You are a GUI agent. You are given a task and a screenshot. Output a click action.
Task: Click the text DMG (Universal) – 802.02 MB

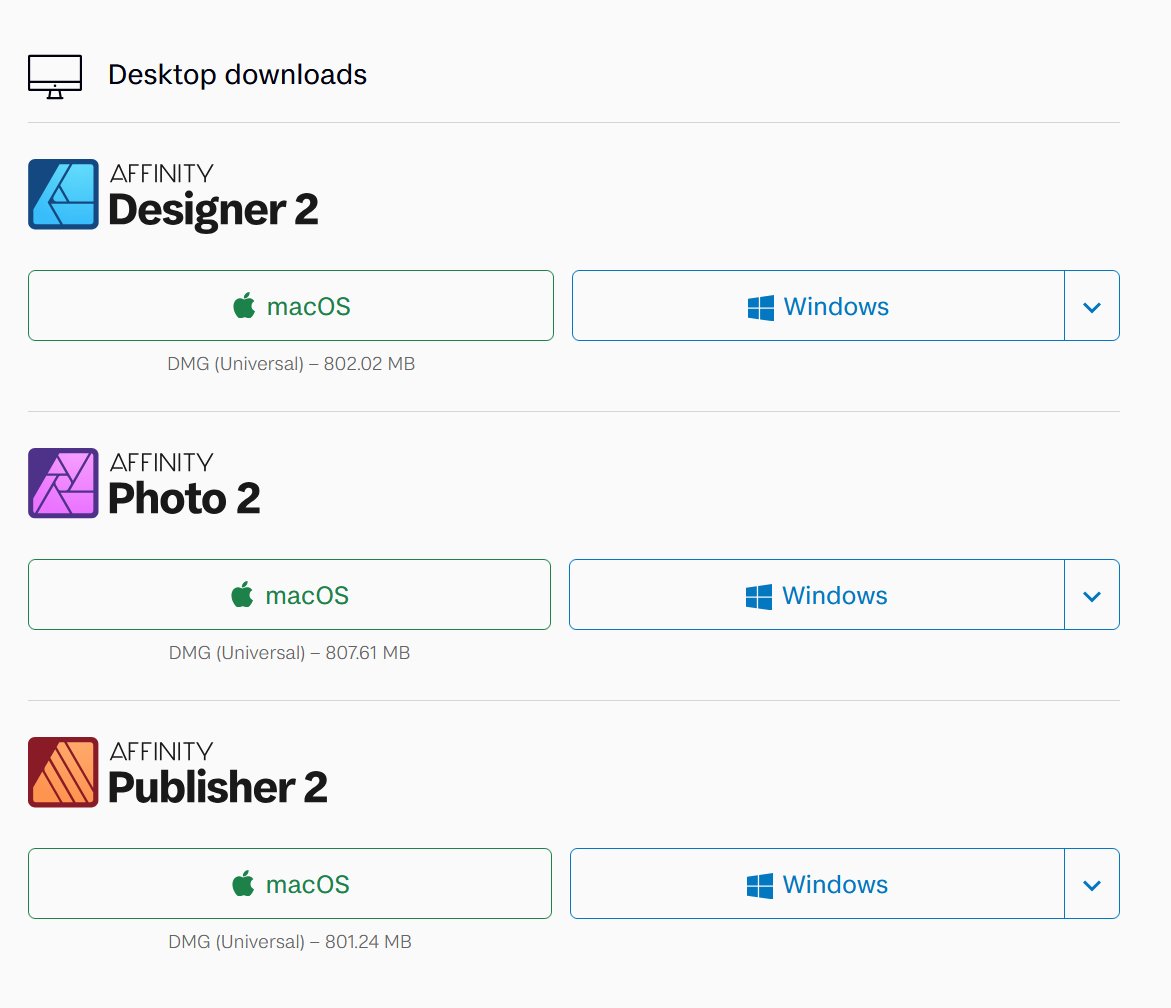click(x=291, y=364)
